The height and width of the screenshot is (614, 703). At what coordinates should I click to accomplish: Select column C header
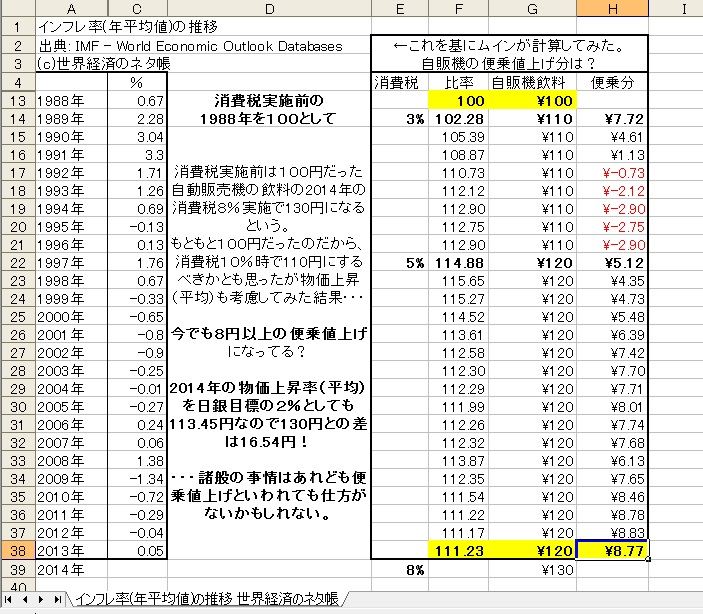tap(137, 9)
